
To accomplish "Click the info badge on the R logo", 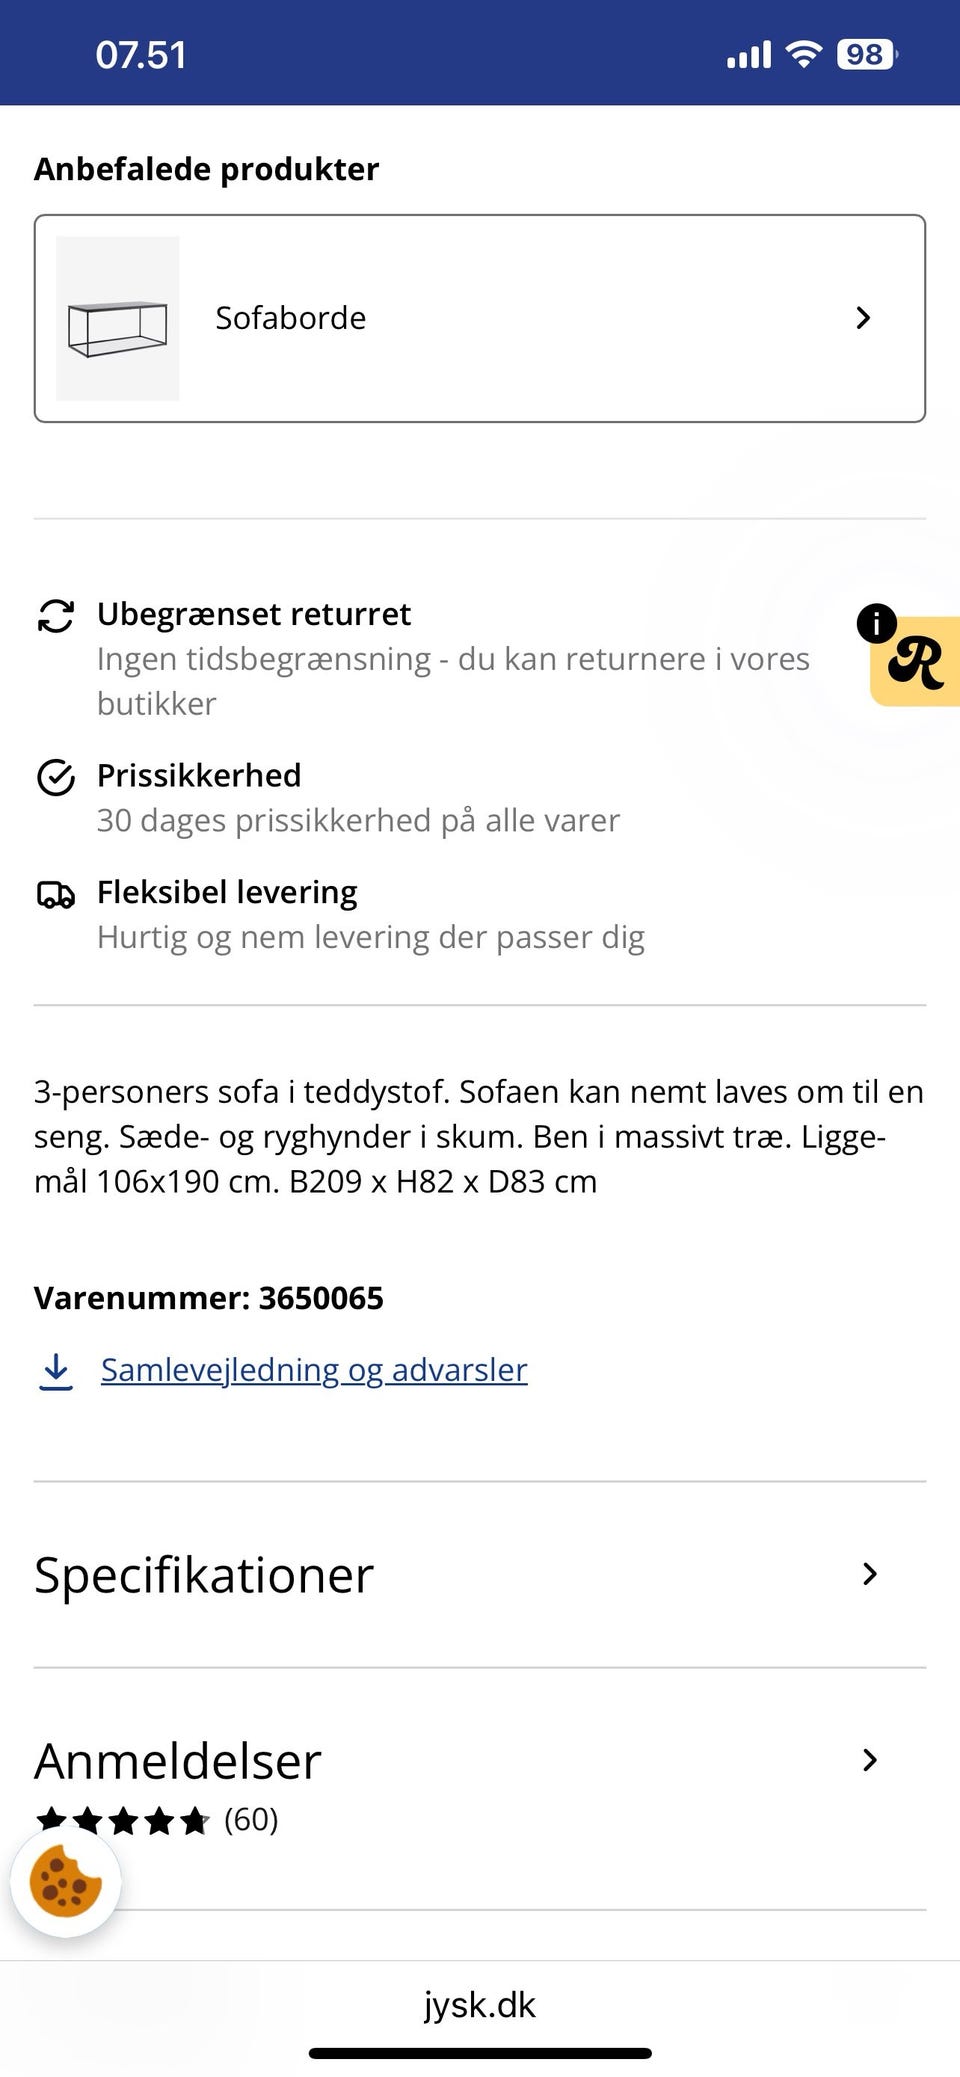I will (876, 625).
